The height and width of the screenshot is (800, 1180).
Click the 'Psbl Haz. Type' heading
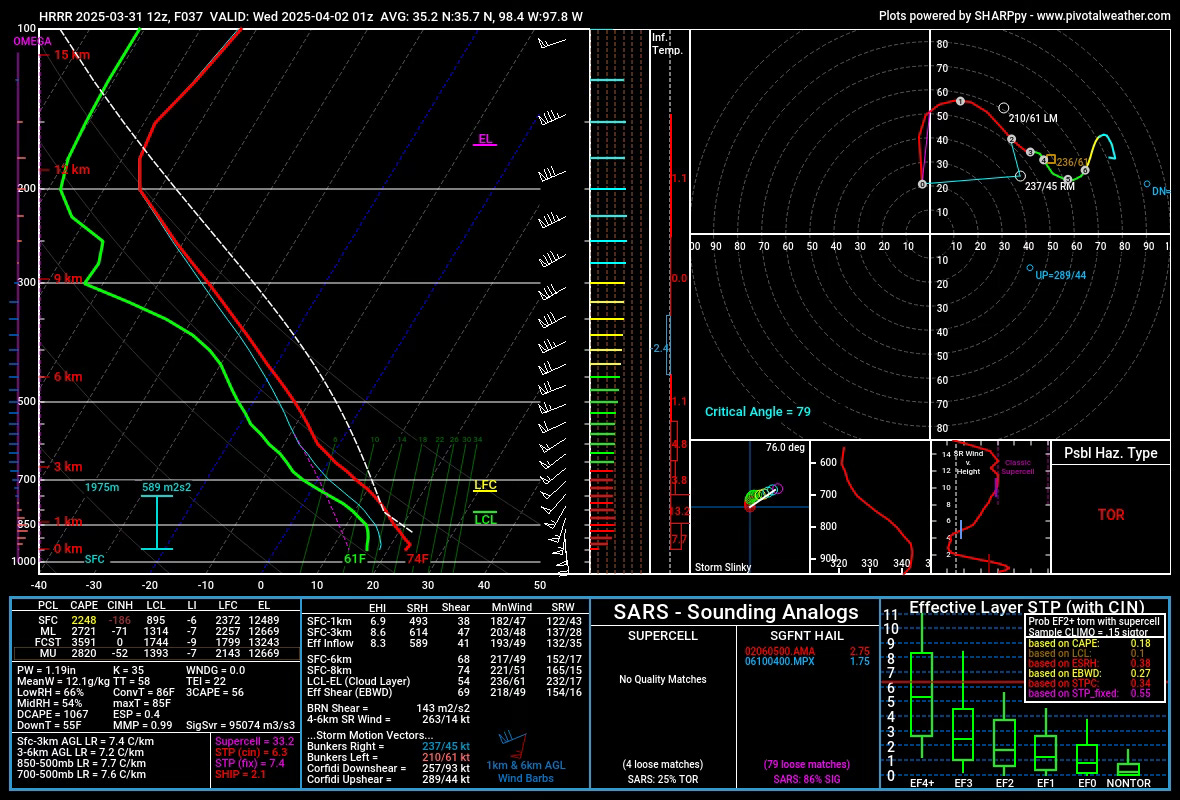click(x=1110, y=453)
